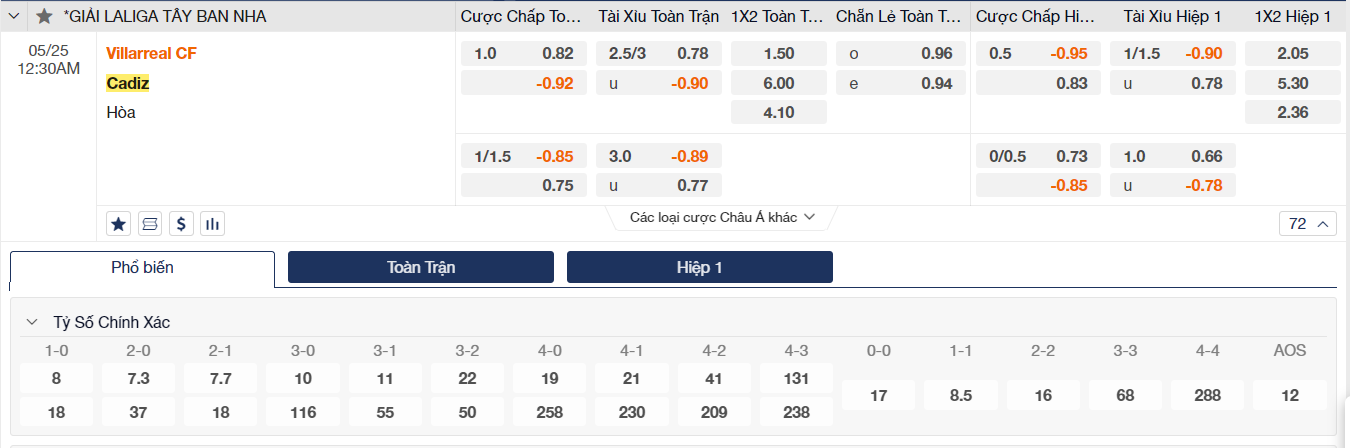Expand other Asian bet types dropdown
This screenshot has width=1350, height=448.
[722, 217]
